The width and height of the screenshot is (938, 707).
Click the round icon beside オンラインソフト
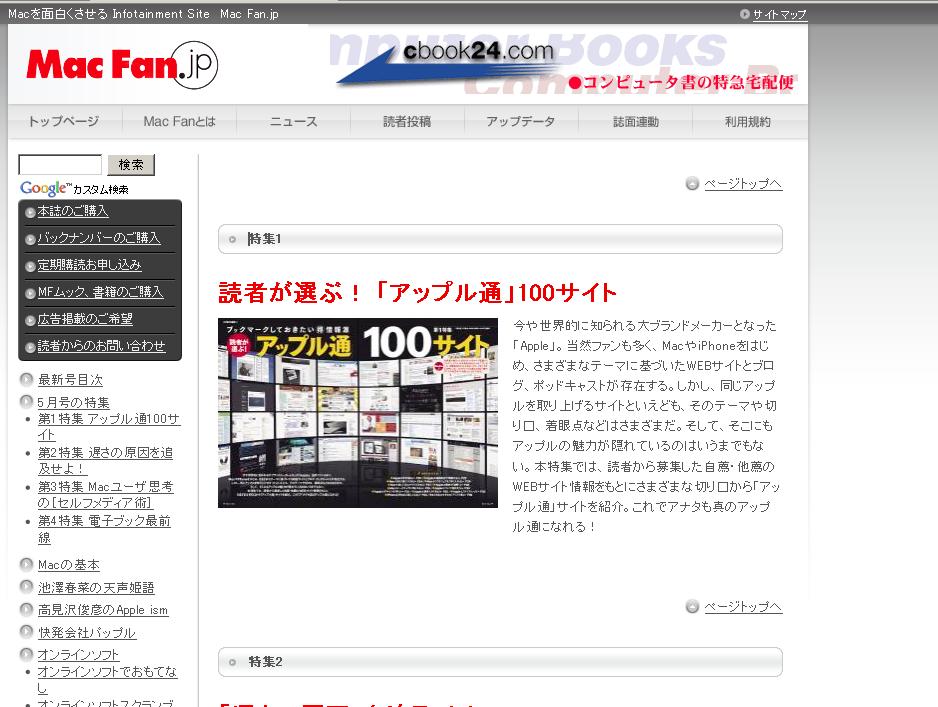coord(26,654)
